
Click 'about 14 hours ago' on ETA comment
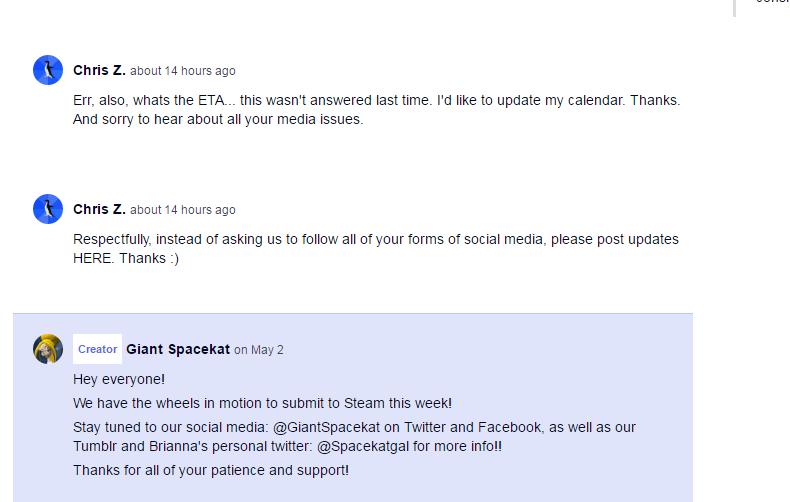(x=183, y=71)
